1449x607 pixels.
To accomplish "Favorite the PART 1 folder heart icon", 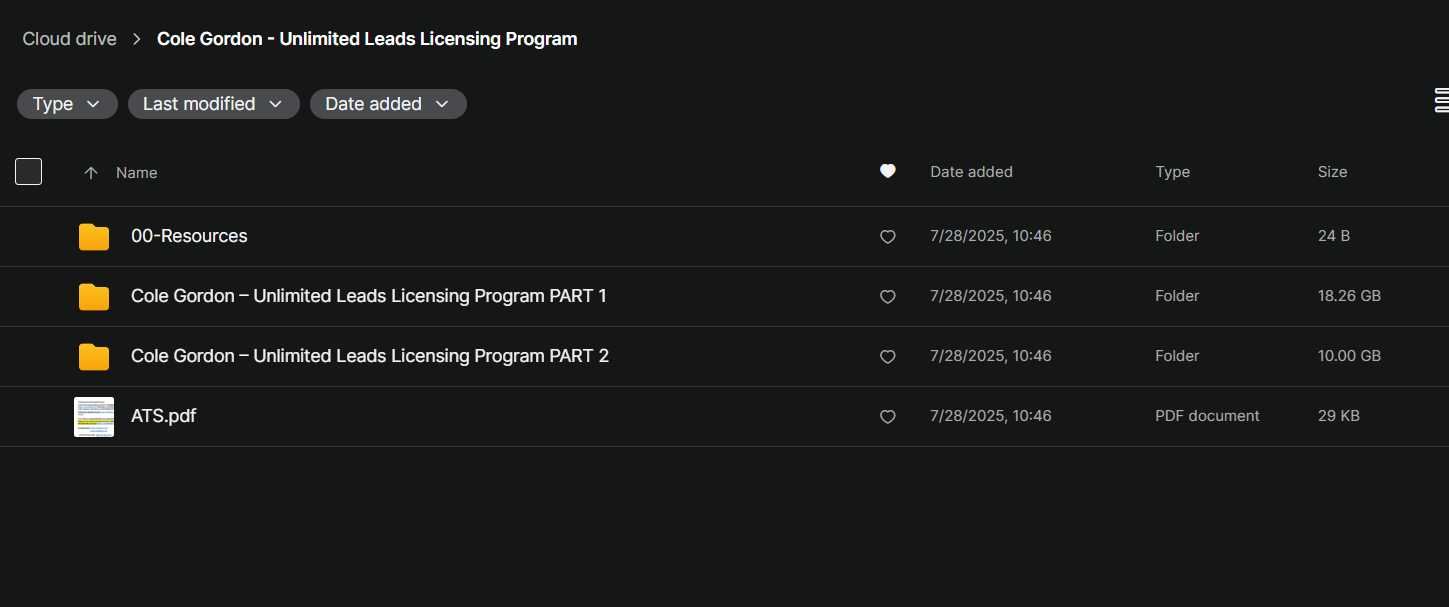I will coord(887,297).
